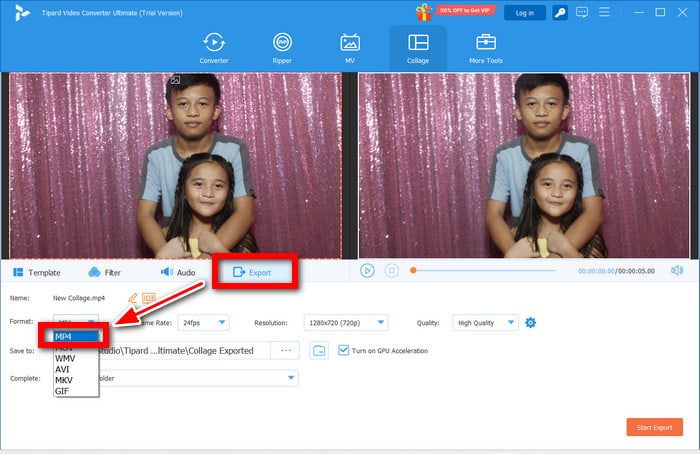Click the Start Export button
This screenshot has height=454, width=700.
654,427
